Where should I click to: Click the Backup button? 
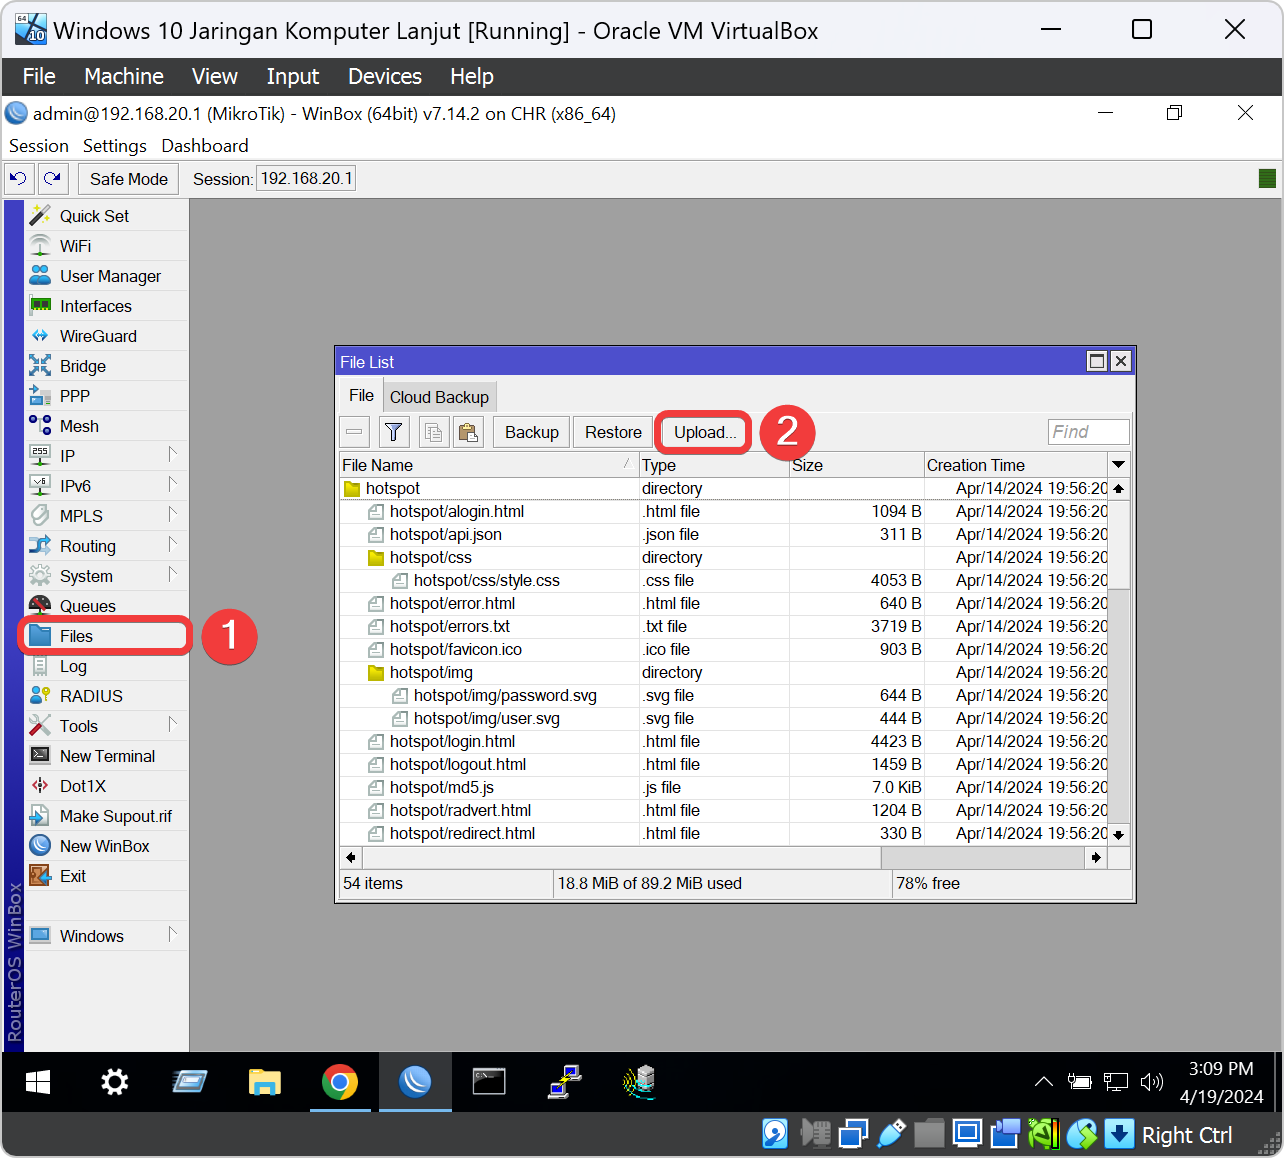532,432
